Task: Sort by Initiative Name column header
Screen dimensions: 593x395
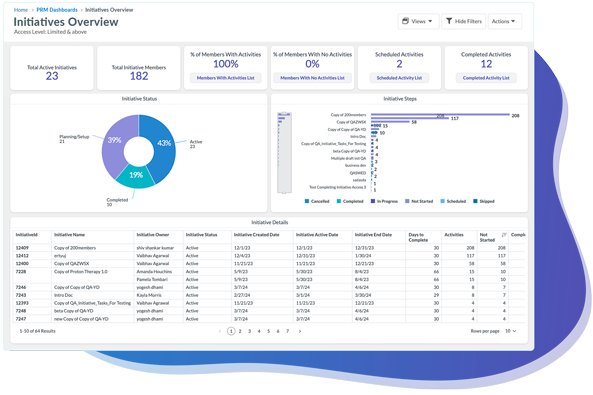Action: 69,235
